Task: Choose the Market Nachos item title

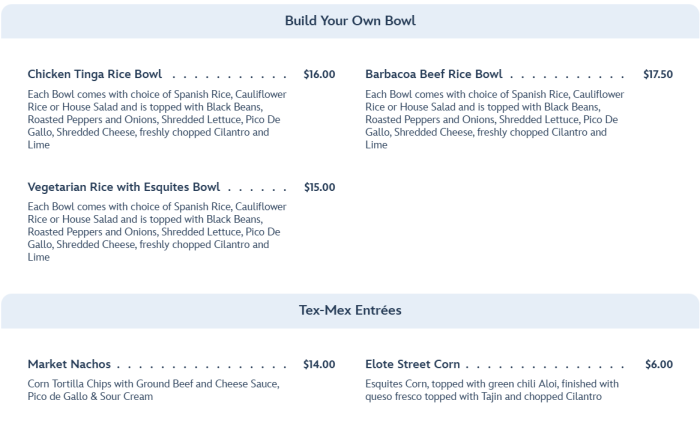Action: click(69, 364)
